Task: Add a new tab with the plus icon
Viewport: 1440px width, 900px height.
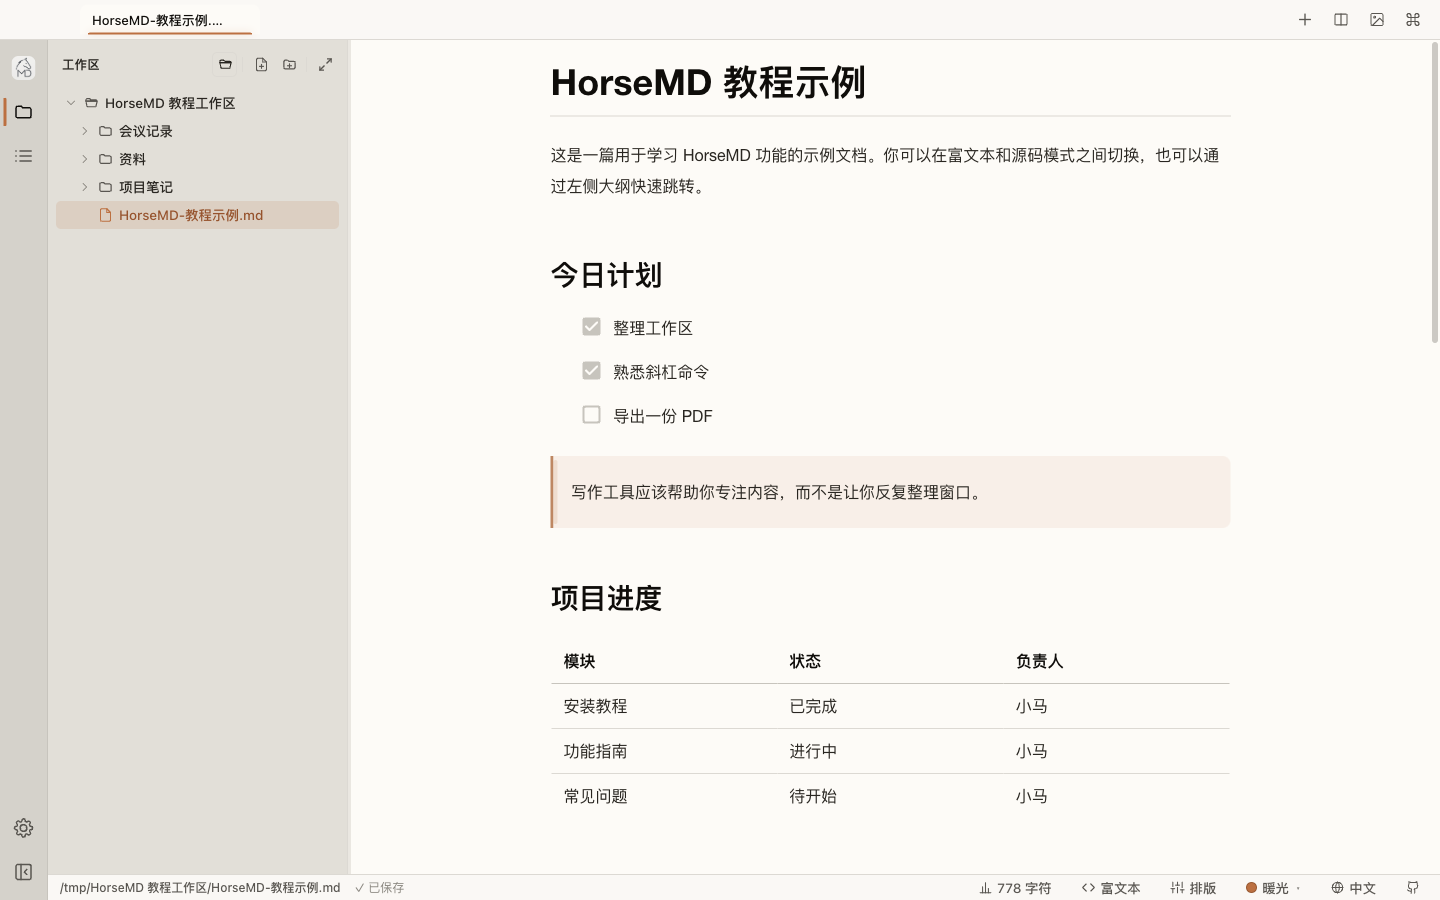Action: pyautogui.click(x=1305, y=20)
